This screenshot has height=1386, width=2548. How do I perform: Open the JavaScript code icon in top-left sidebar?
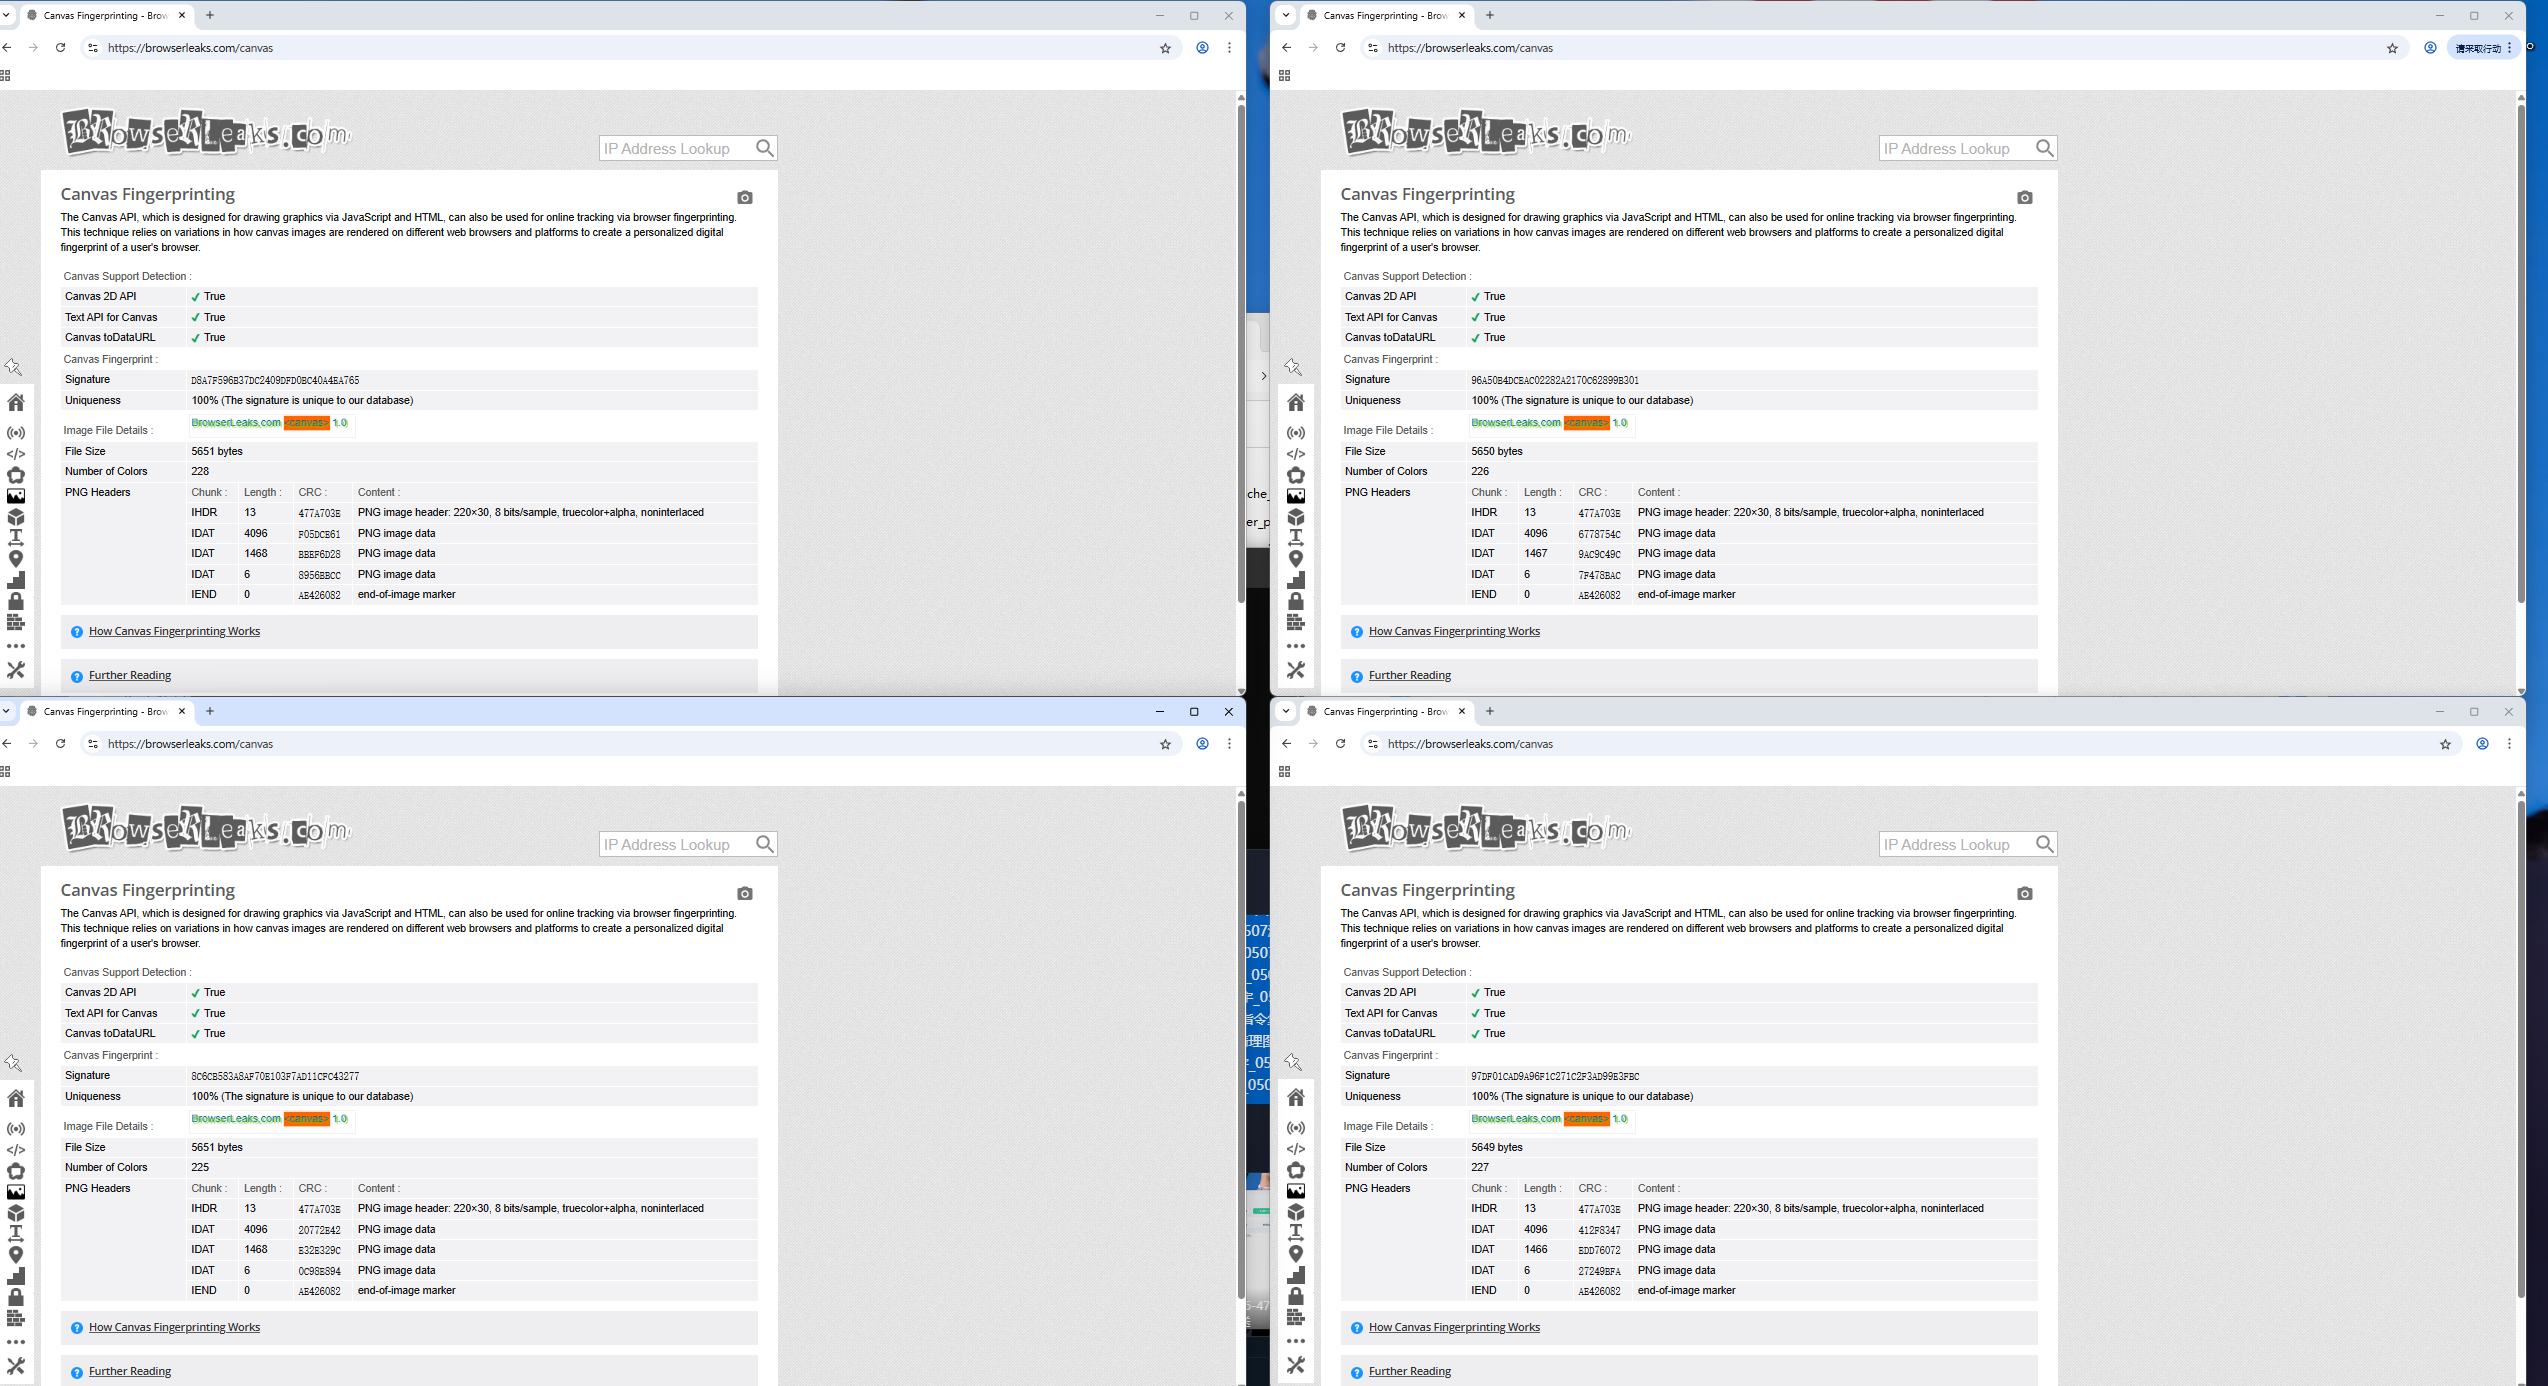pos(16,454)
